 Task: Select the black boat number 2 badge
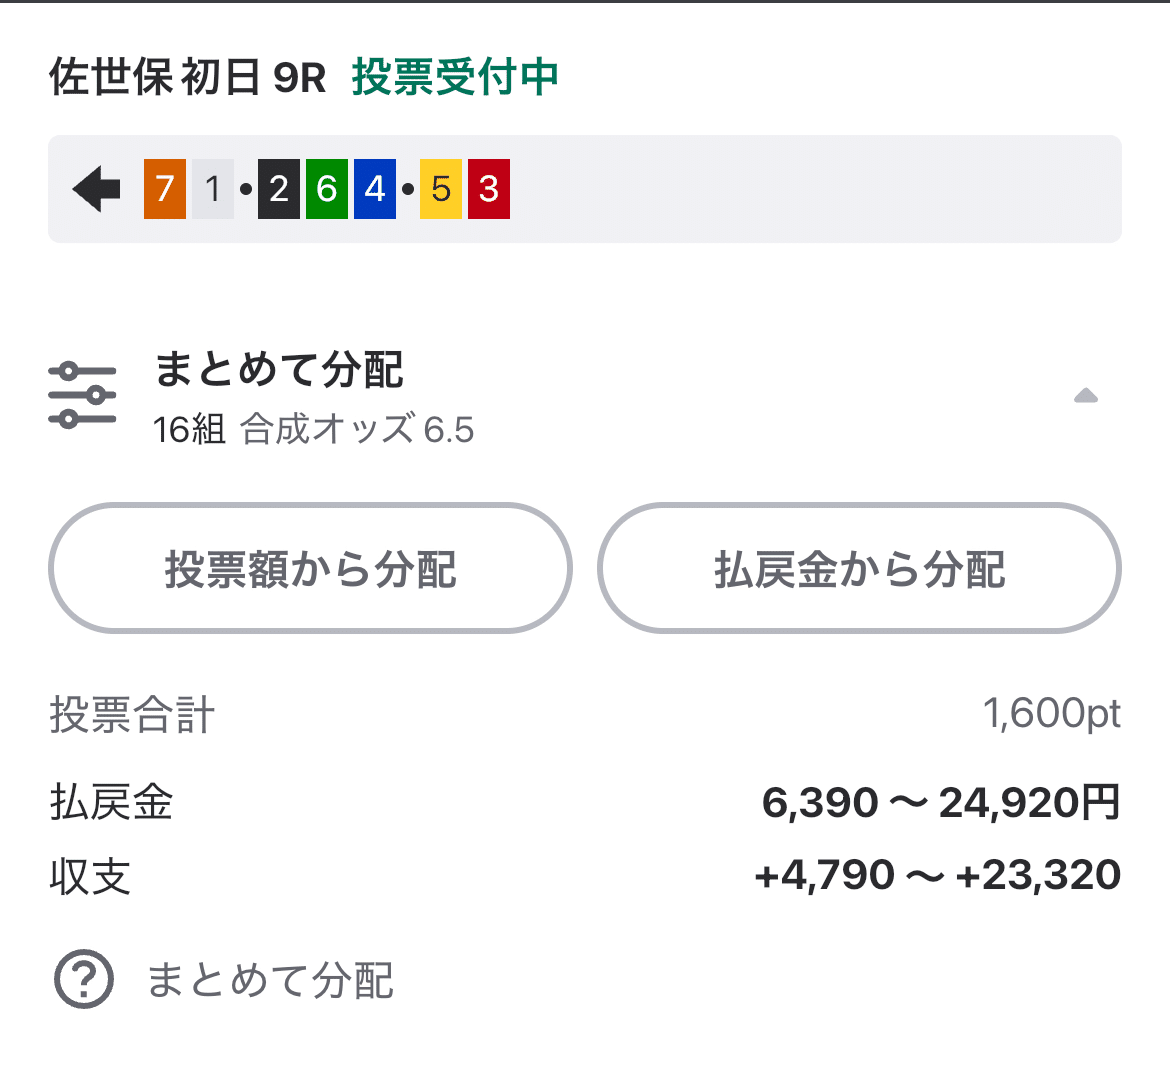pos(277,190)
